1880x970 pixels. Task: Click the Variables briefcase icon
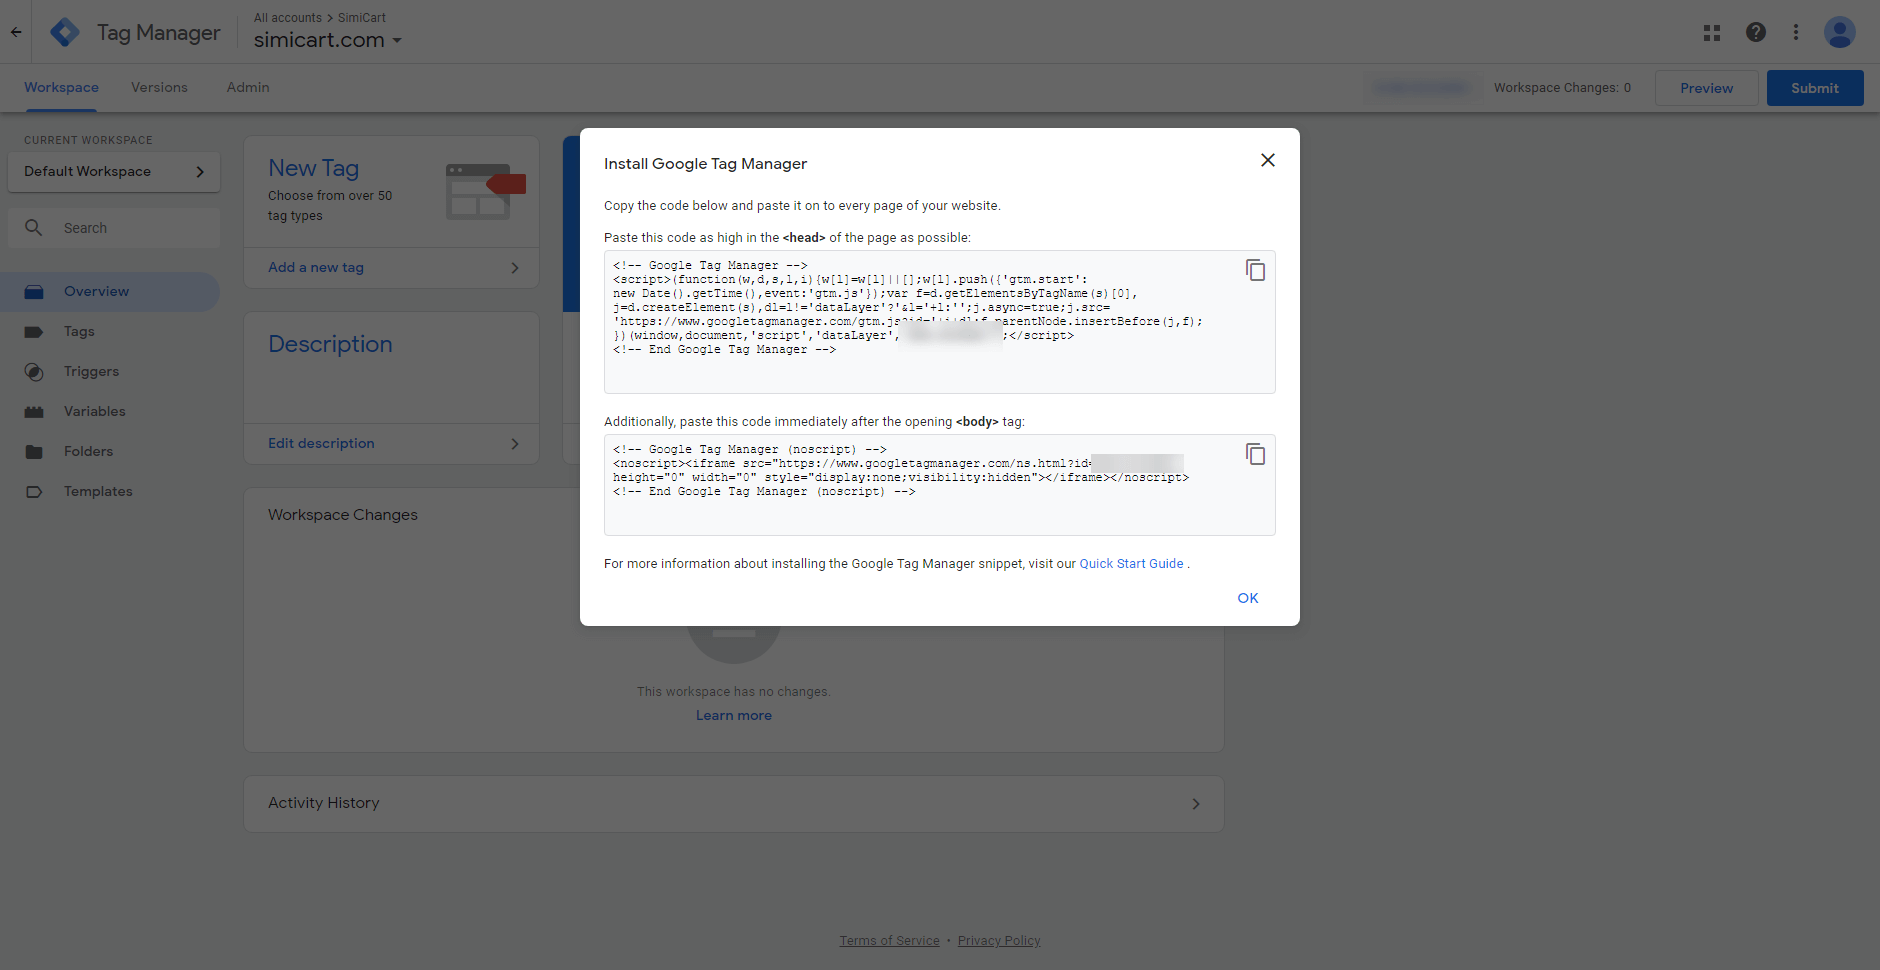(x=33, y=412)
